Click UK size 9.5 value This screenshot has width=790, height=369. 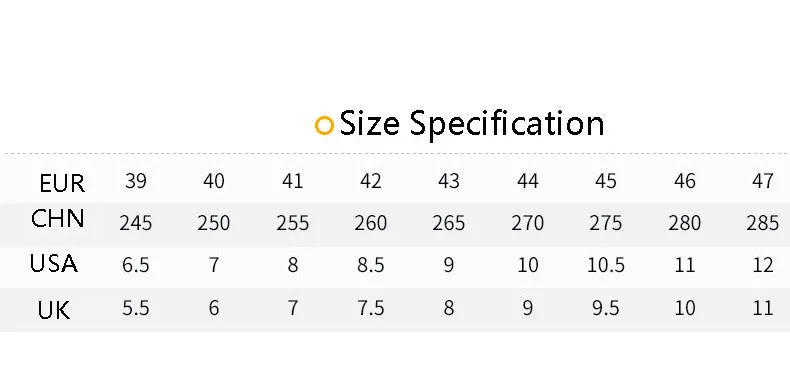click(x=606, y=308)
